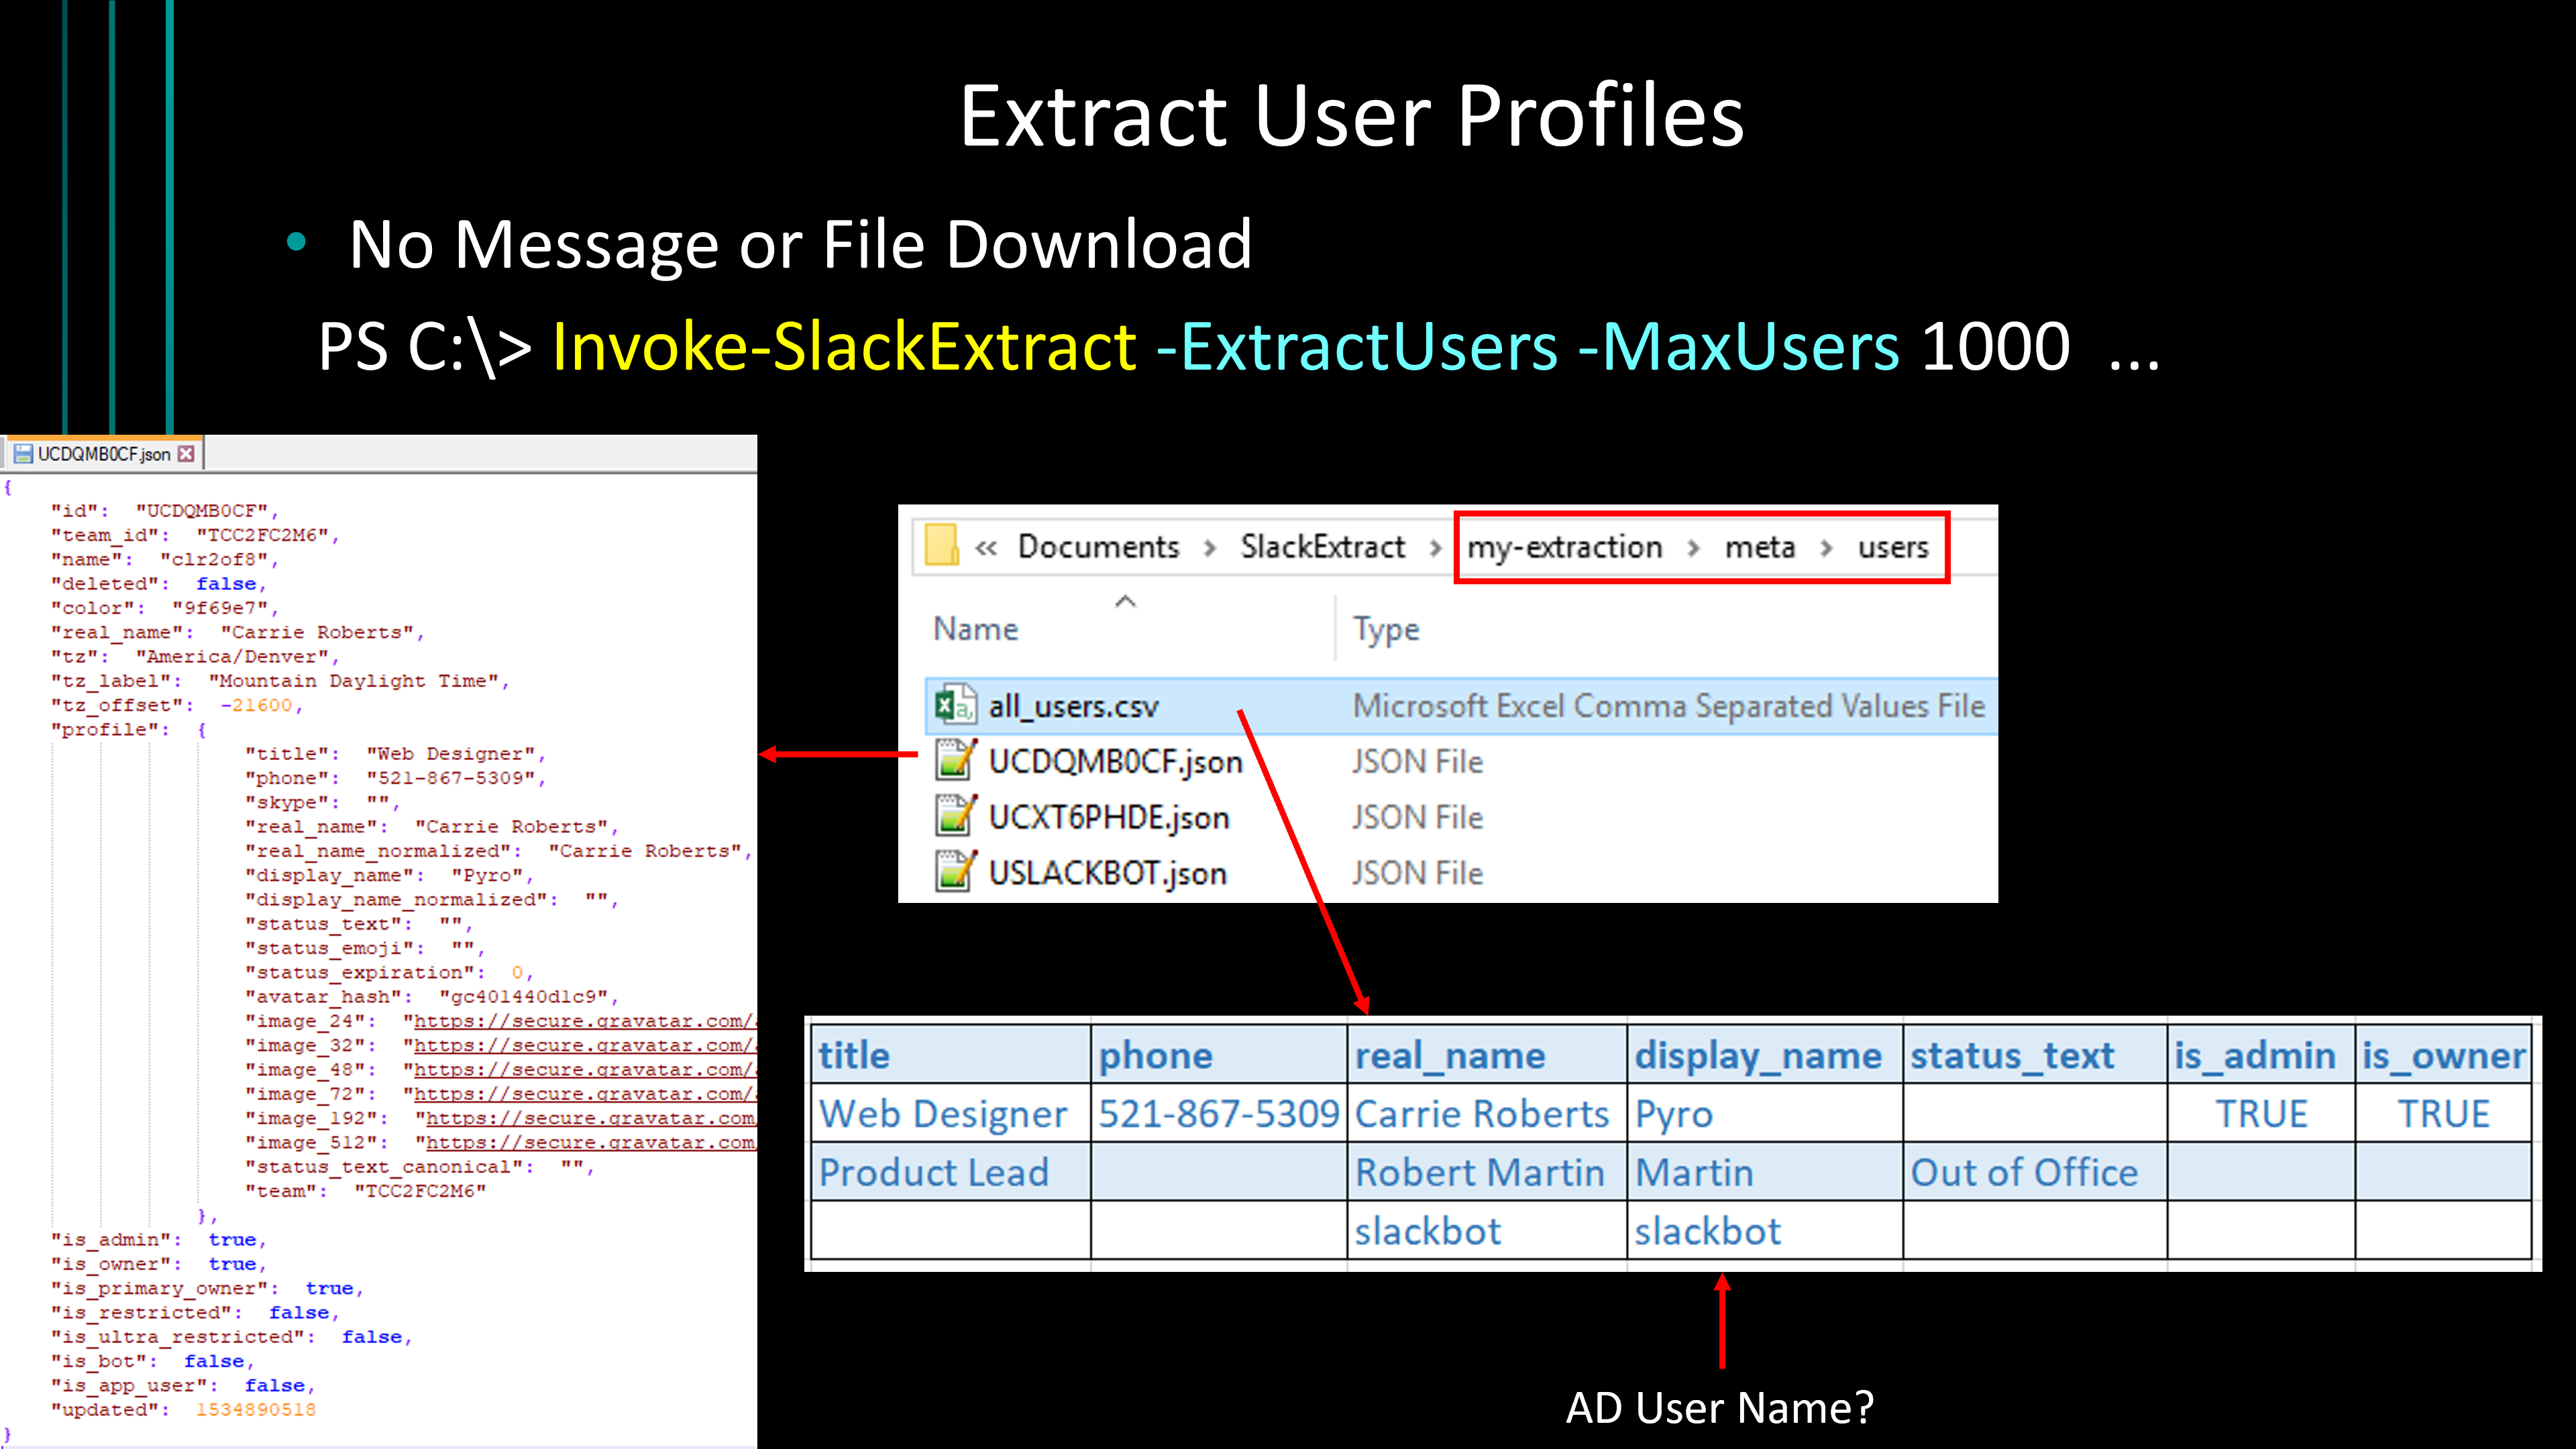Collapse the profile JSON block fold marker
2576x1449 pixels.
tap(202, 730)
